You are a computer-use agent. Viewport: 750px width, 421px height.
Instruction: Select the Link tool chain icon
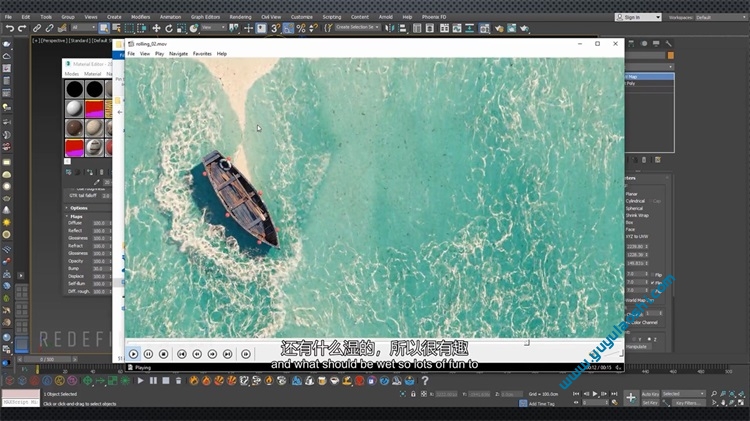37,29
